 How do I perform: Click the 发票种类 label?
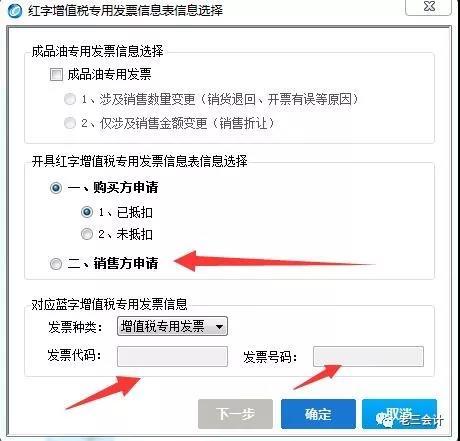point(76,327)
